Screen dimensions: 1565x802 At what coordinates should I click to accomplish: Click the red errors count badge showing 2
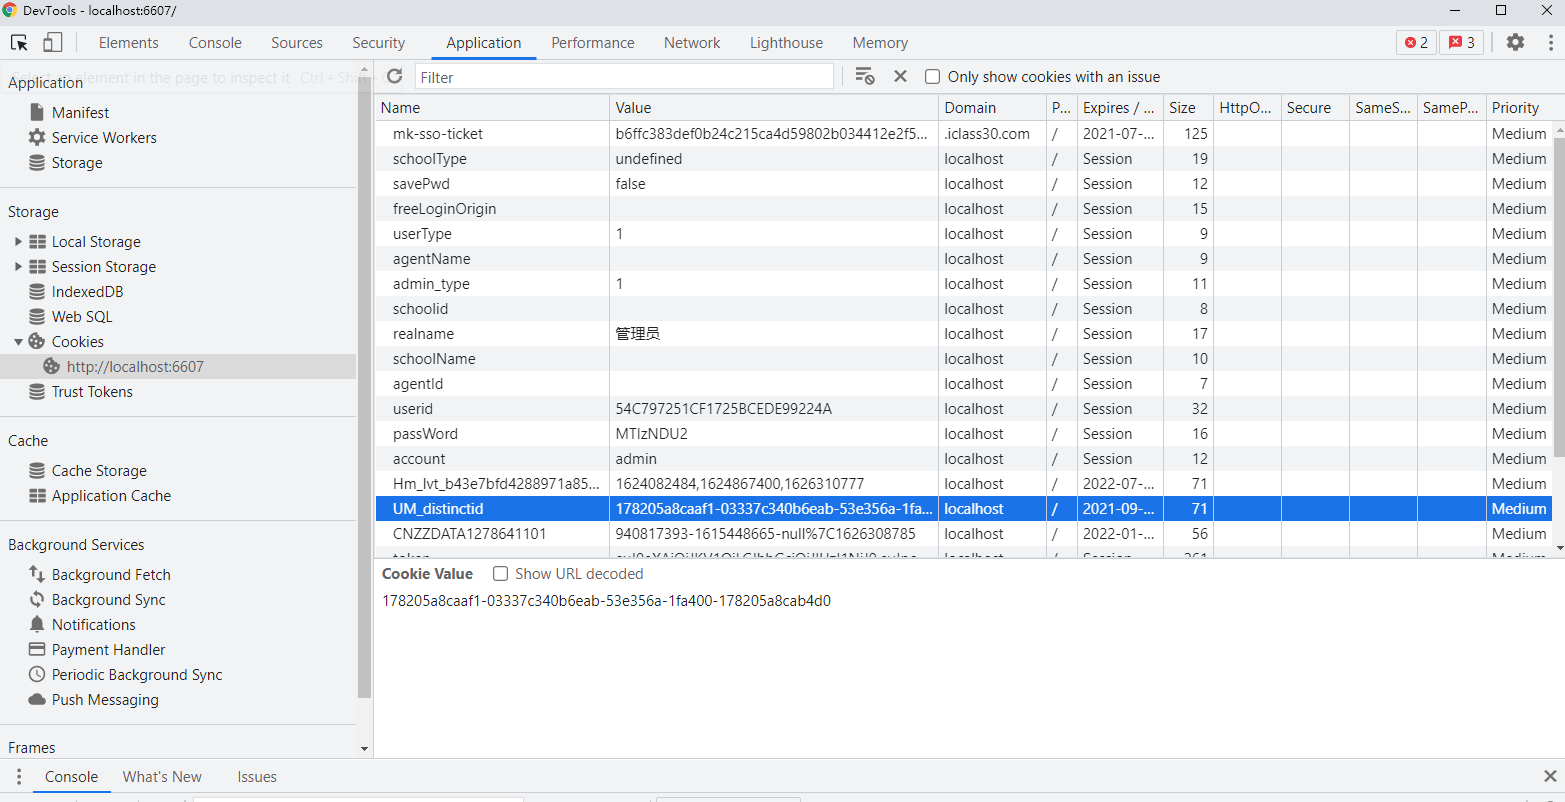[1416, 42]
